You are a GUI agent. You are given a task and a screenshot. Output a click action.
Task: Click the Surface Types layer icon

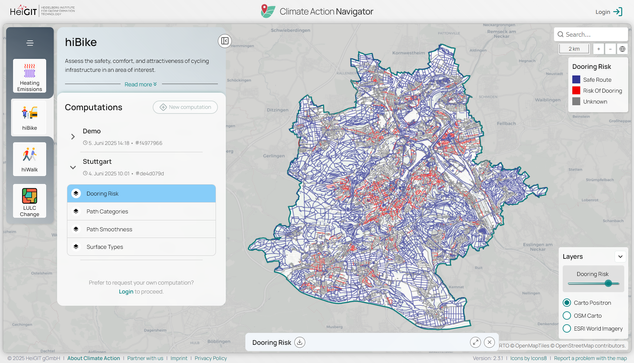point(76,247)
